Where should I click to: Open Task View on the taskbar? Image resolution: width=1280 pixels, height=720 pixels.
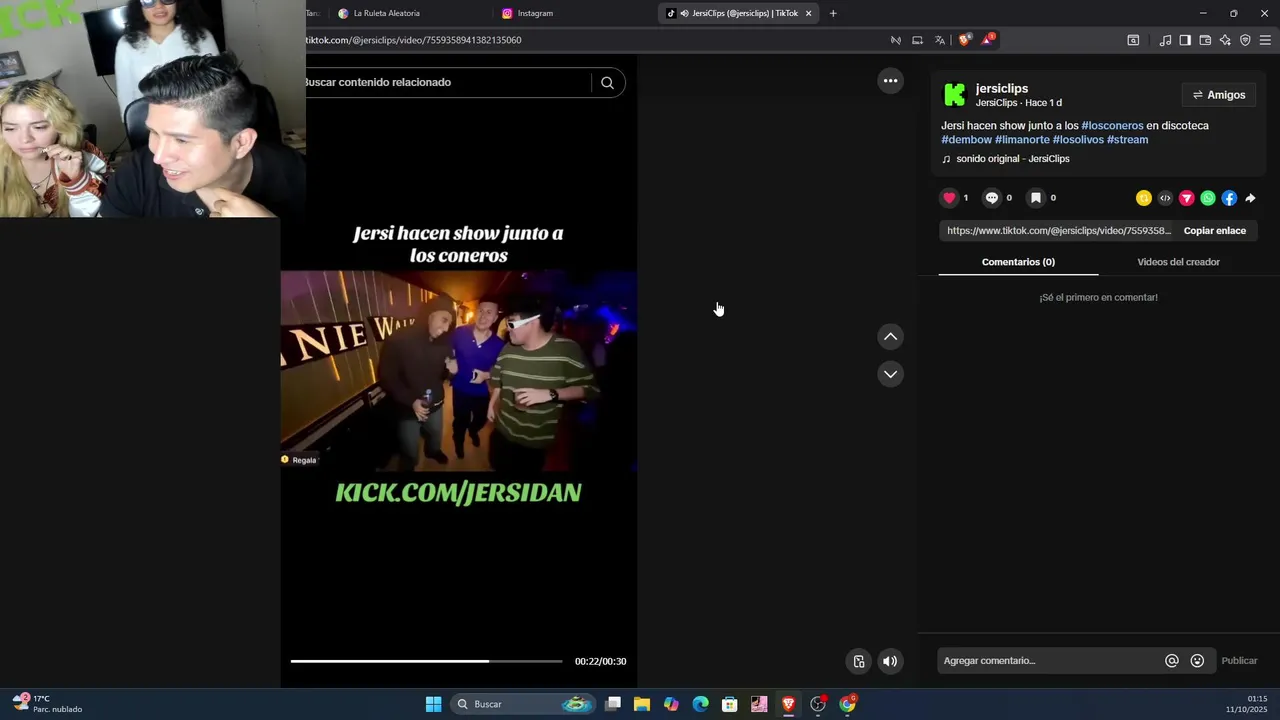click(613, 704)
